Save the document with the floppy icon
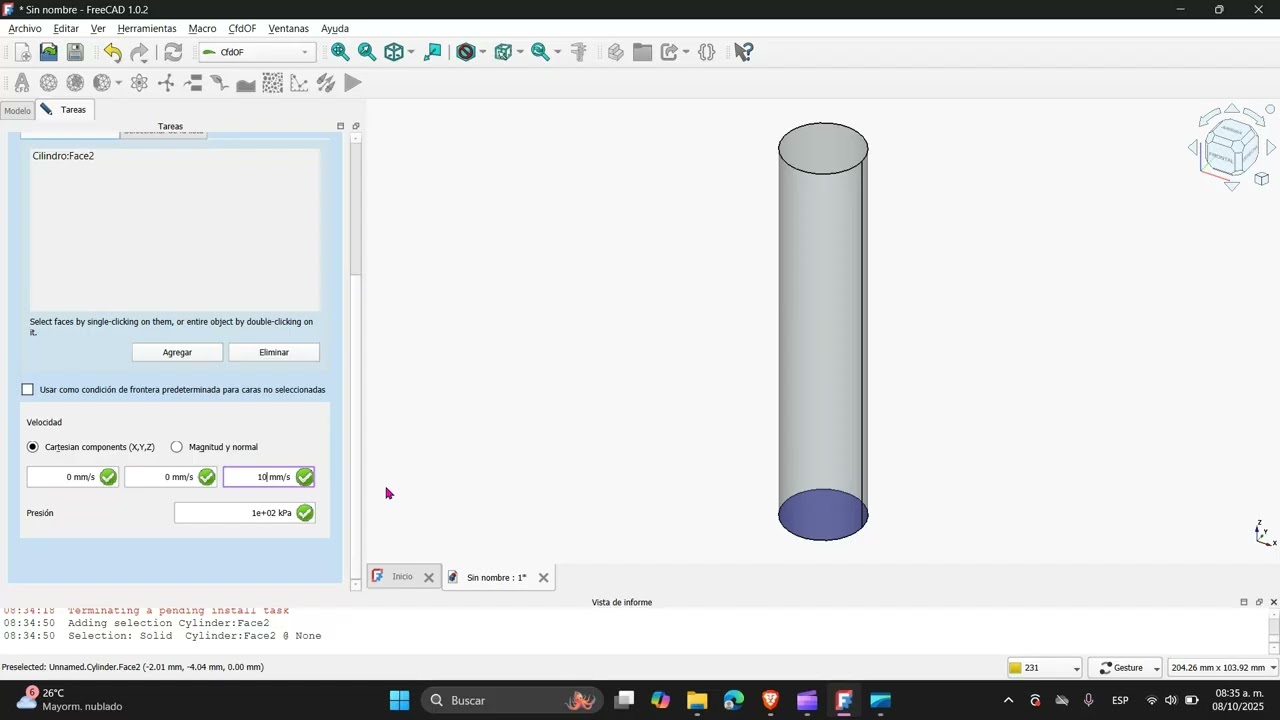1280x720 pixels. 75,52
